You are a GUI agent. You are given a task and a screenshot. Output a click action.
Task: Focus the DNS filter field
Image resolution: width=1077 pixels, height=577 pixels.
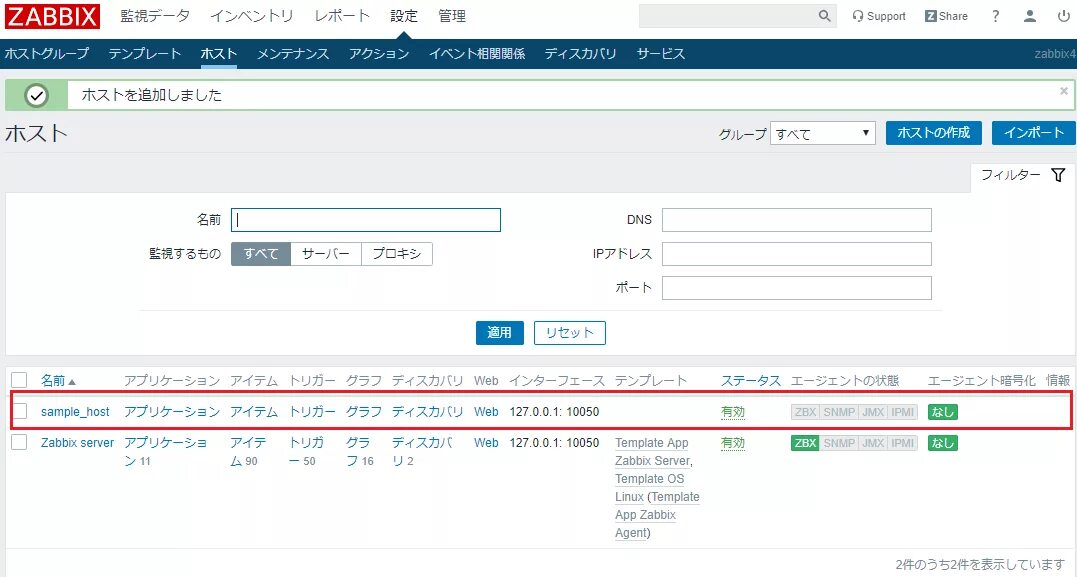pos(797,220)
